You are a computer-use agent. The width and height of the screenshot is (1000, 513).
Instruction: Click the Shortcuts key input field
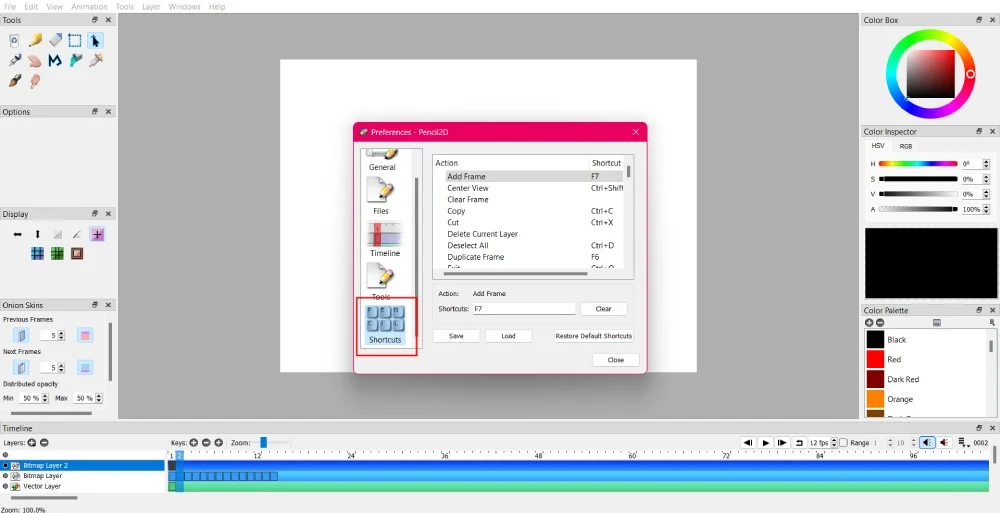click(523, 309)
